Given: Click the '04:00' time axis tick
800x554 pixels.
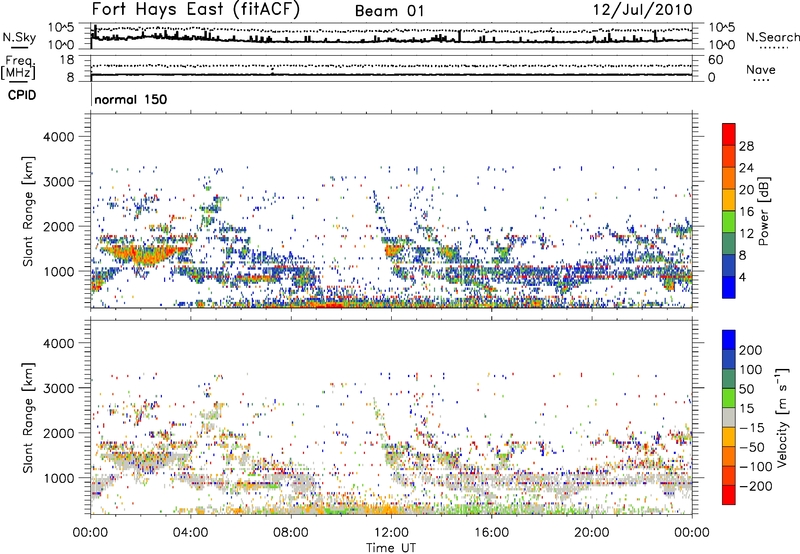Looking at the screenshot, I should pyautogui.click(x=190, y=533).
